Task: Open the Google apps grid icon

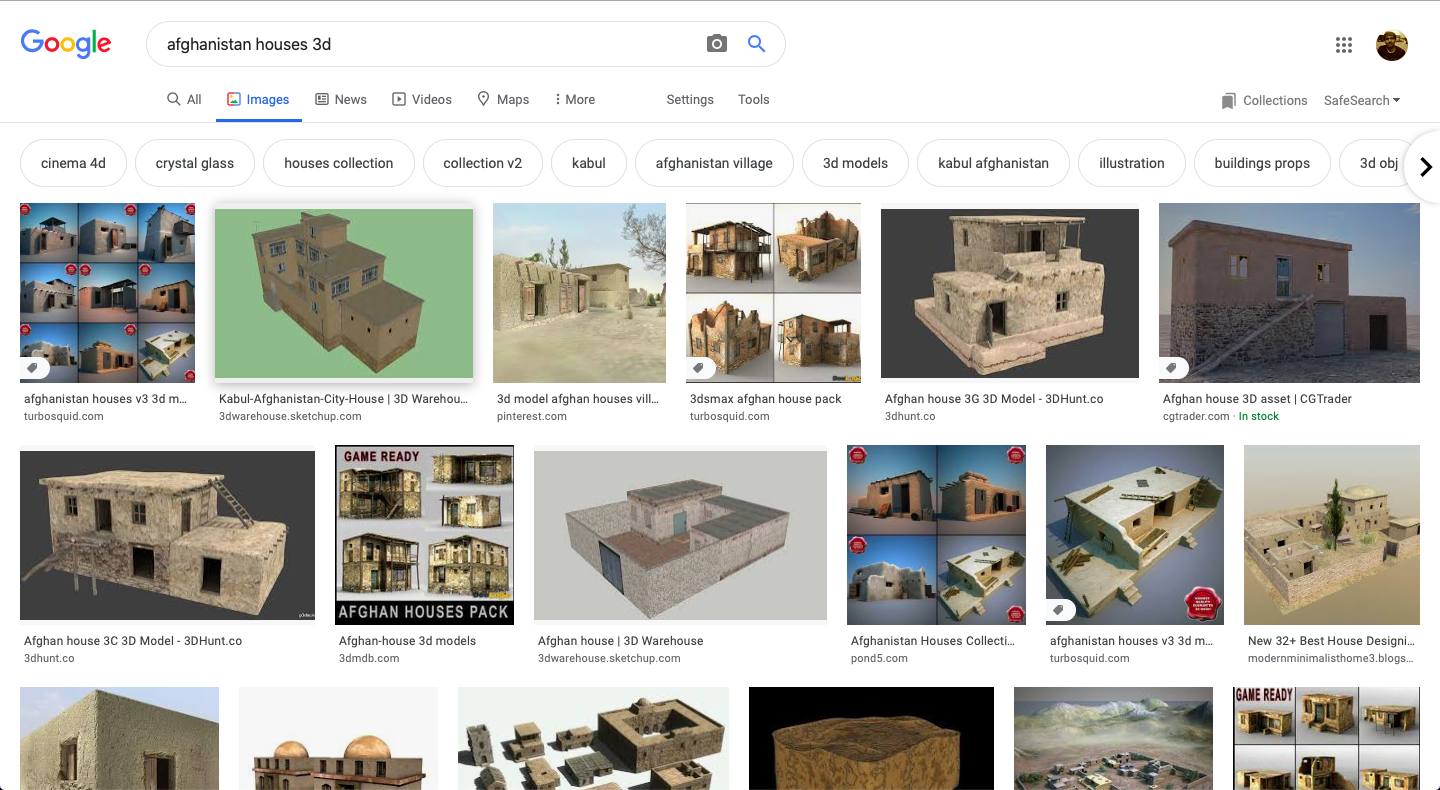Action: pos(1343,44)
